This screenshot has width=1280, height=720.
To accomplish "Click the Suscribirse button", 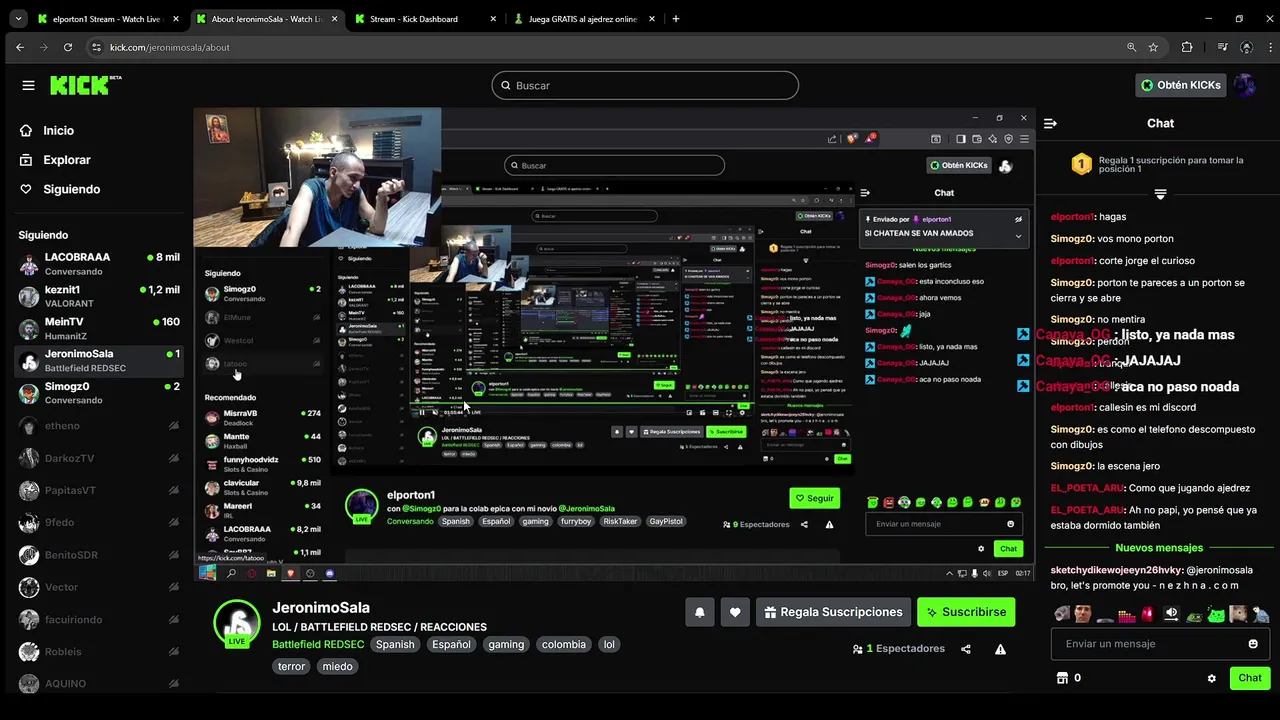I will (966, 612).
